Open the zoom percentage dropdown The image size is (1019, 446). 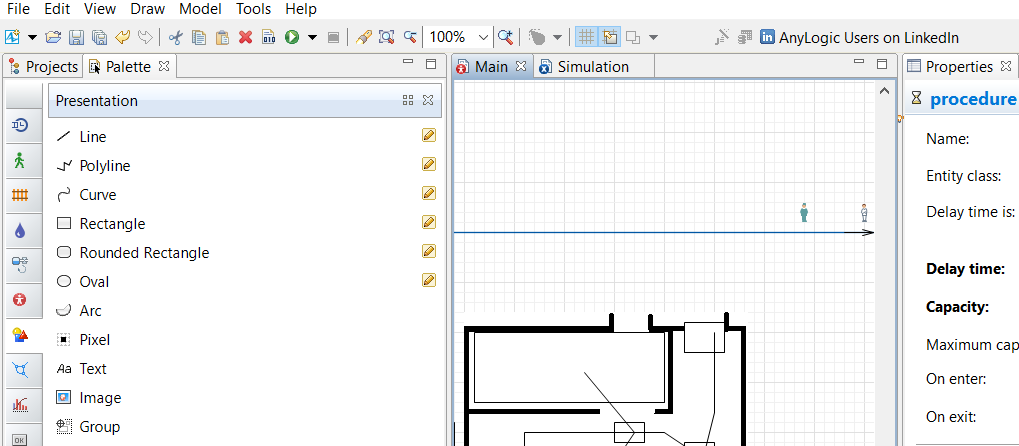coord(484,37)
